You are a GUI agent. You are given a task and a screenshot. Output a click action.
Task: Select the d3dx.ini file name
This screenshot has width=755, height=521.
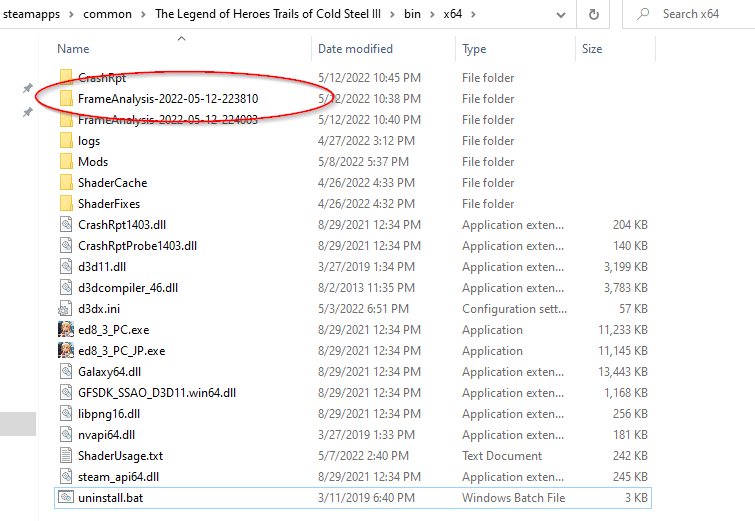[x=99, y=309]
